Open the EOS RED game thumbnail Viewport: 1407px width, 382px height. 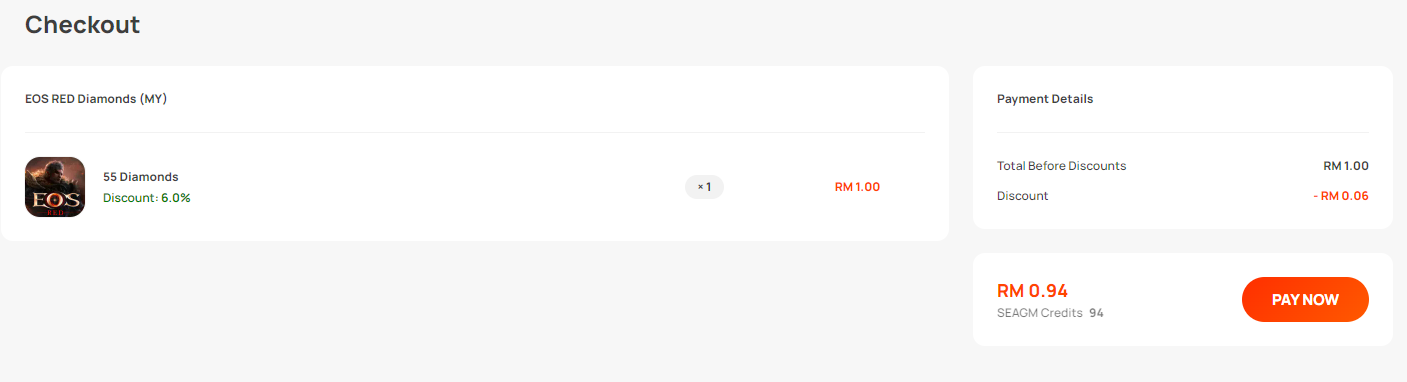(55, 187)
